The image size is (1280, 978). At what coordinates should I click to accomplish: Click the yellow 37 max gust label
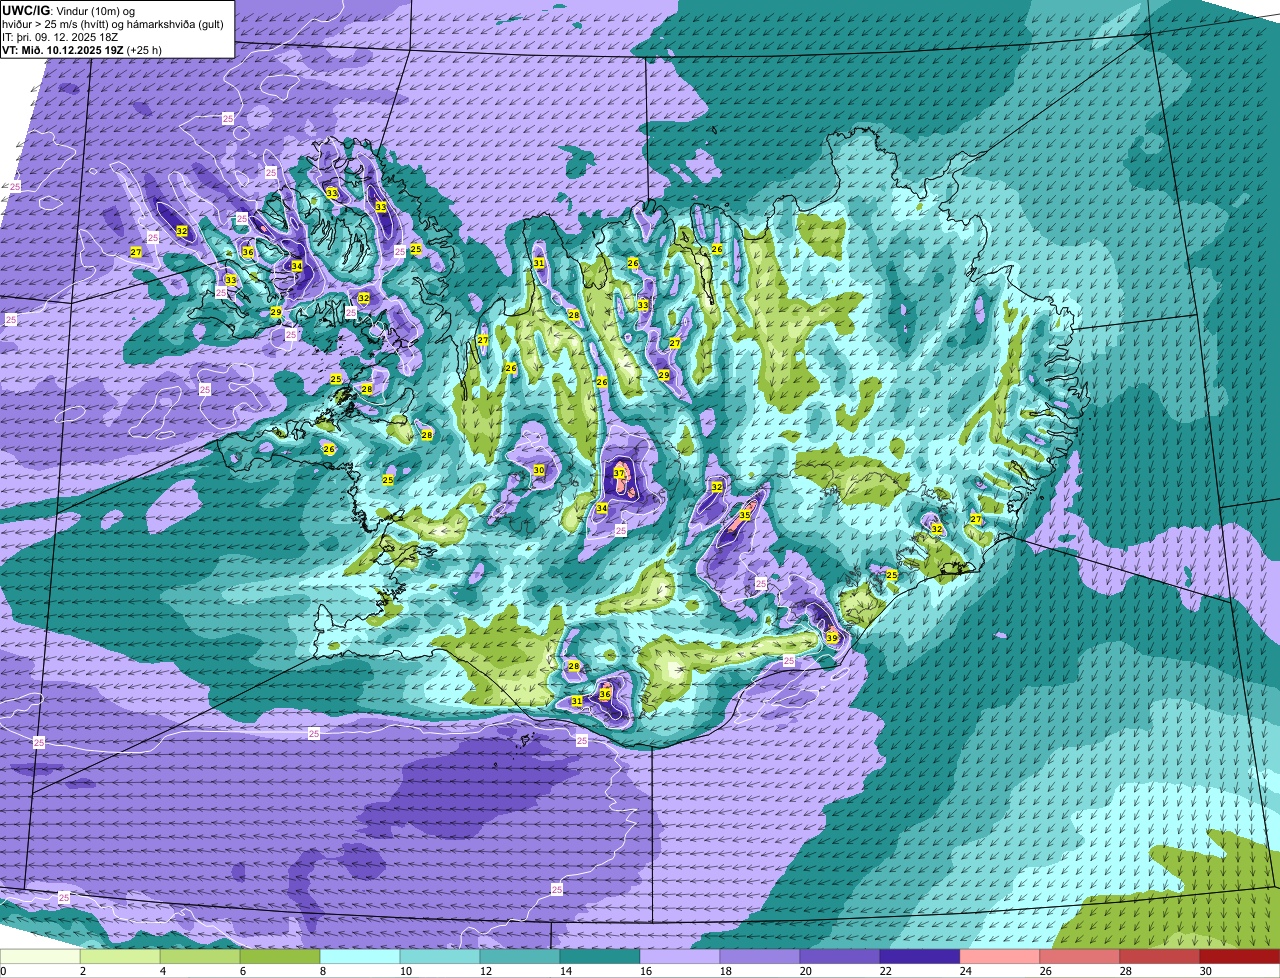[619, 473]
